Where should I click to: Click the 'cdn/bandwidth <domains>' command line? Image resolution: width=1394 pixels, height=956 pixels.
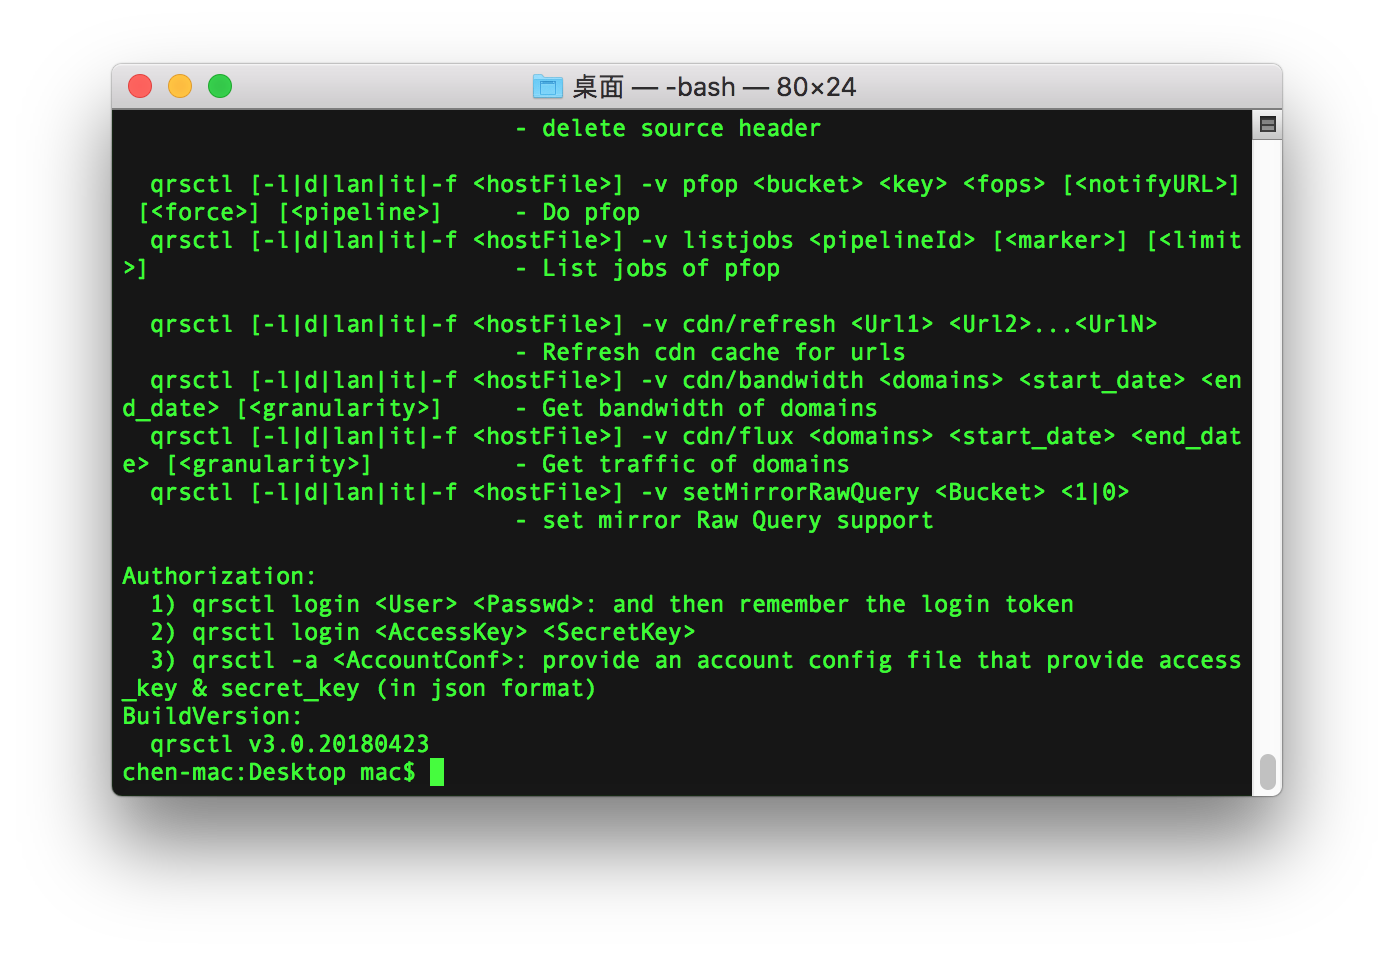click(696, 380)
